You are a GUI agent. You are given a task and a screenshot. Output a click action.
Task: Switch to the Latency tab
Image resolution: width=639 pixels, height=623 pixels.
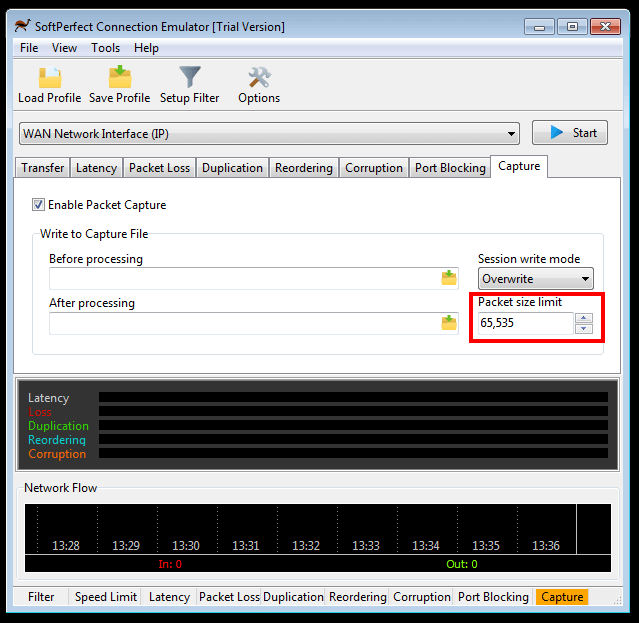click(96, 168)
